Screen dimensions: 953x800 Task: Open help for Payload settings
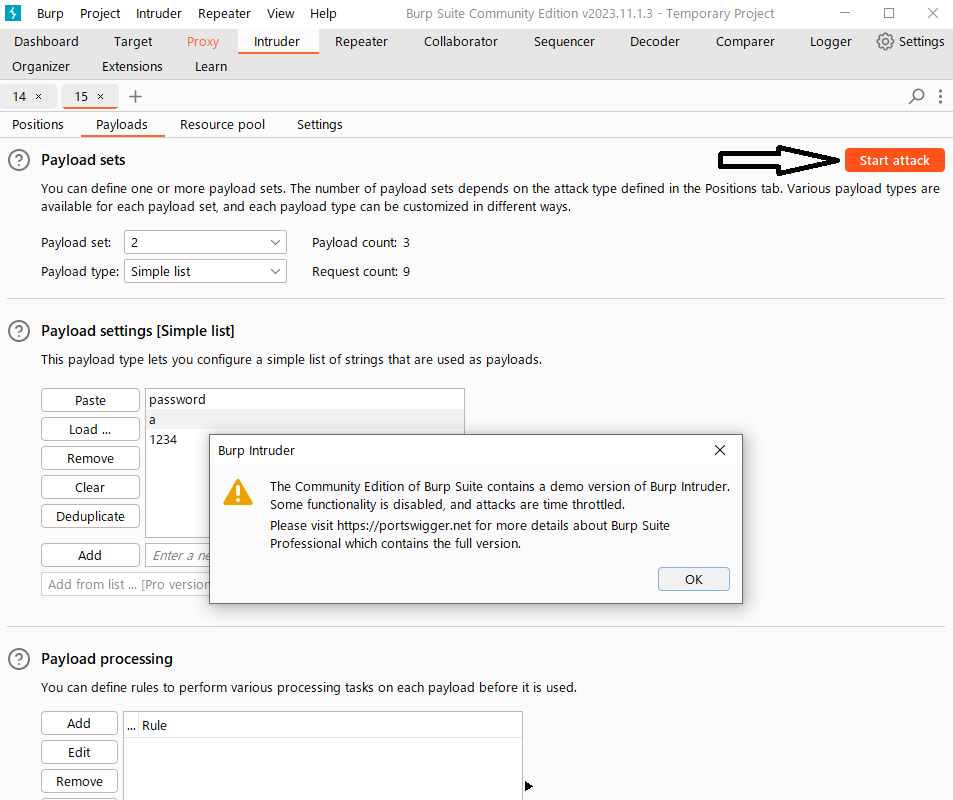click(x=19, y=331)
